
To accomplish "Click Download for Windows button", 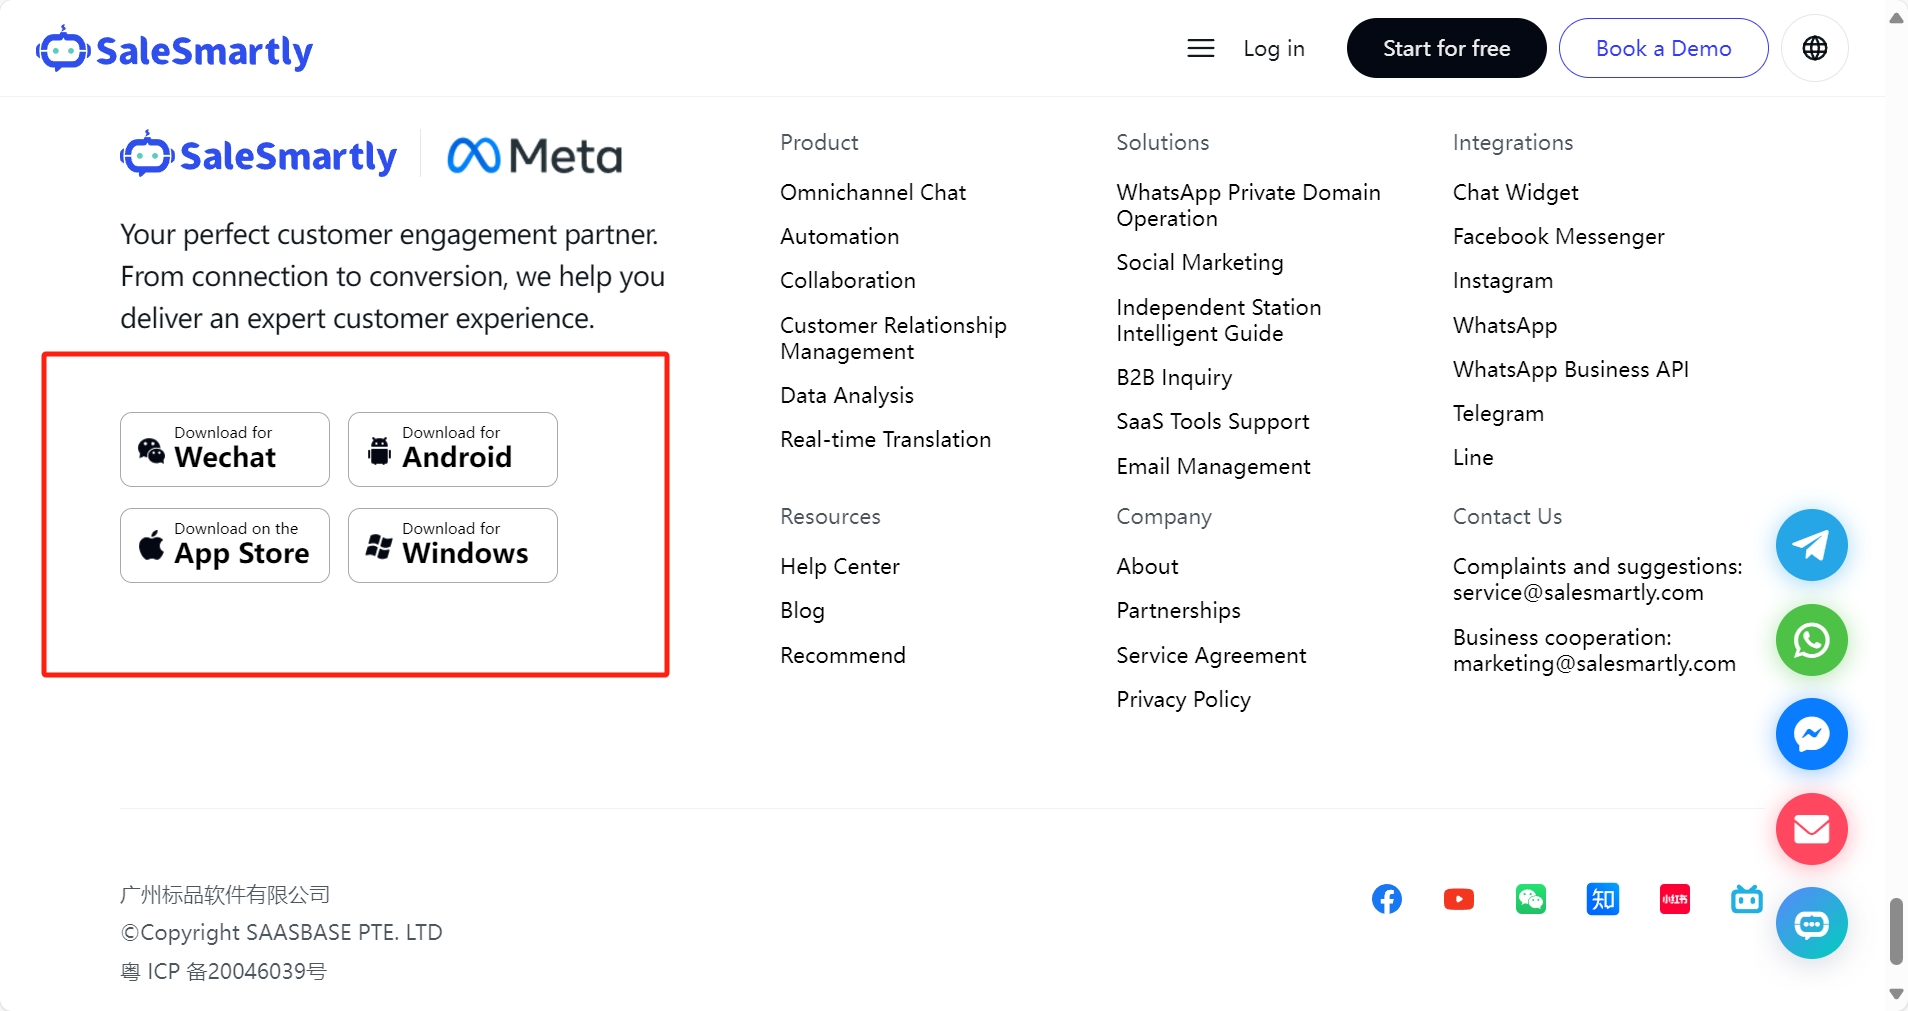I will click(452, 545).
